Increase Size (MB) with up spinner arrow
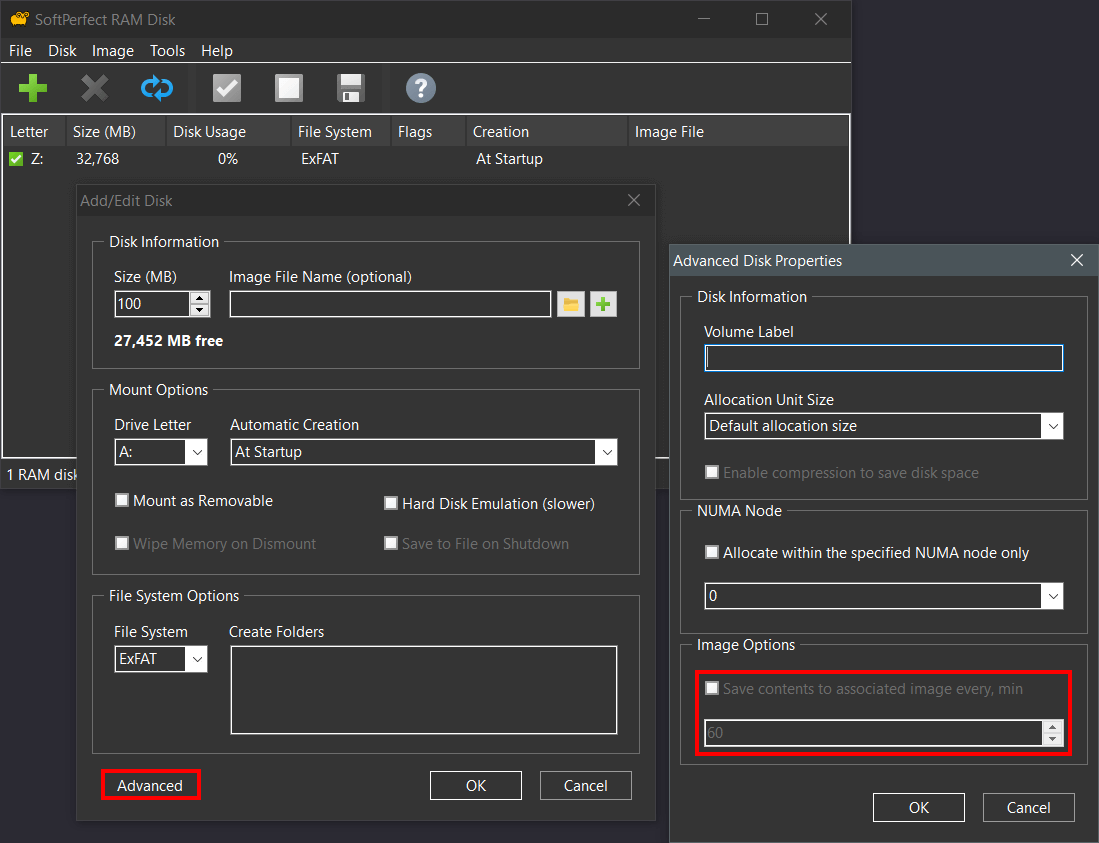The height and width of the screenshot is (843, 1099). coord(200,298)
